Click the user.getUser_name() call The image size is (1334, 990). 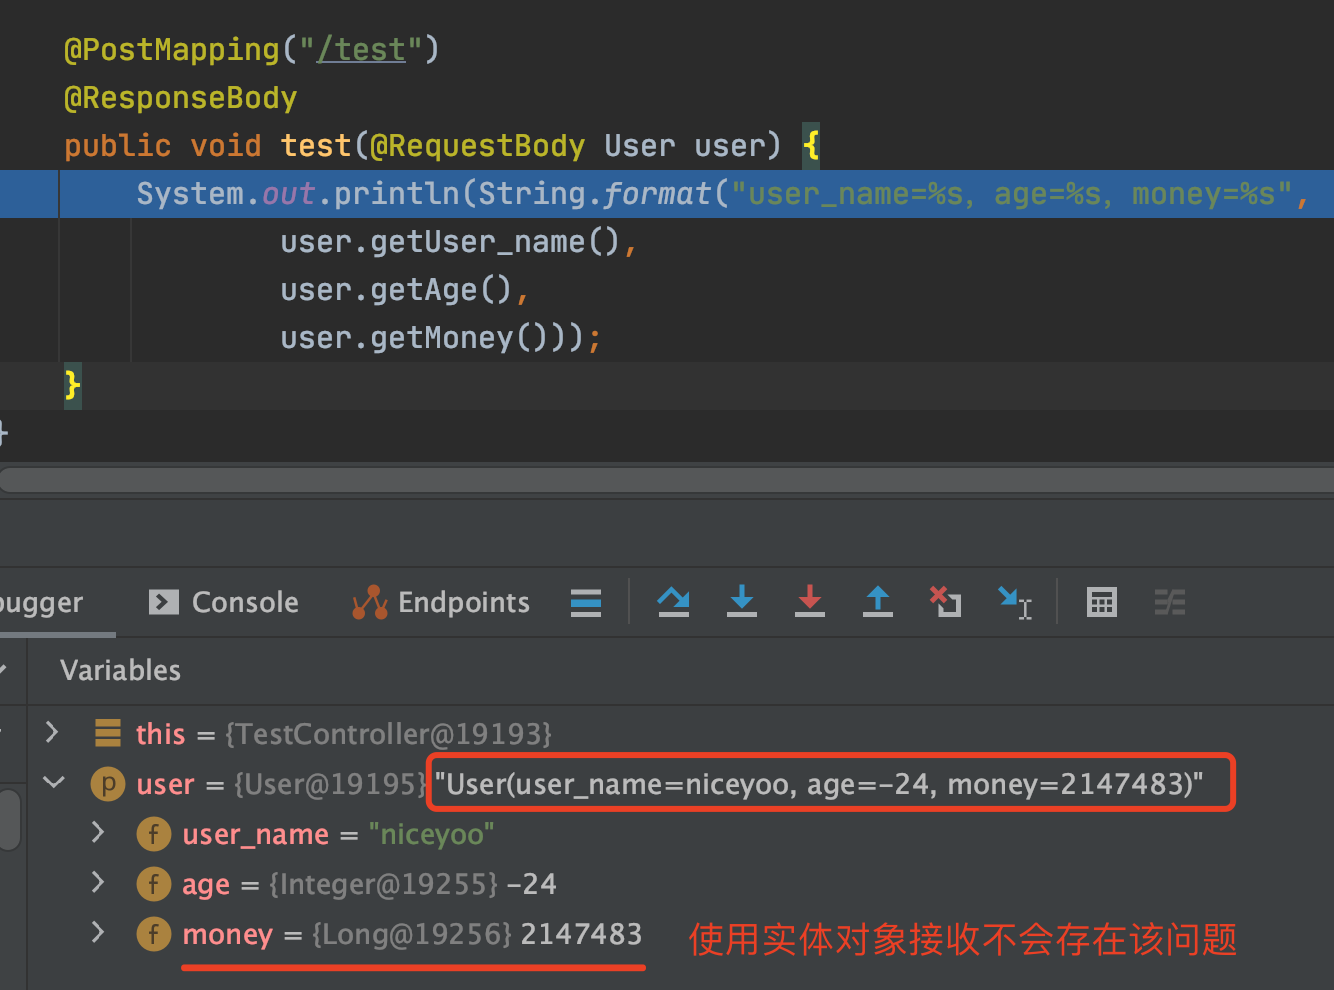tap(451, 242)
